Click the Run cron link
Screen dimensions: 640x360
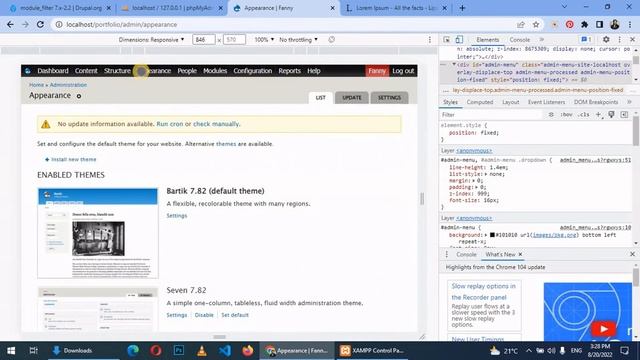click(x=169, y=124)
